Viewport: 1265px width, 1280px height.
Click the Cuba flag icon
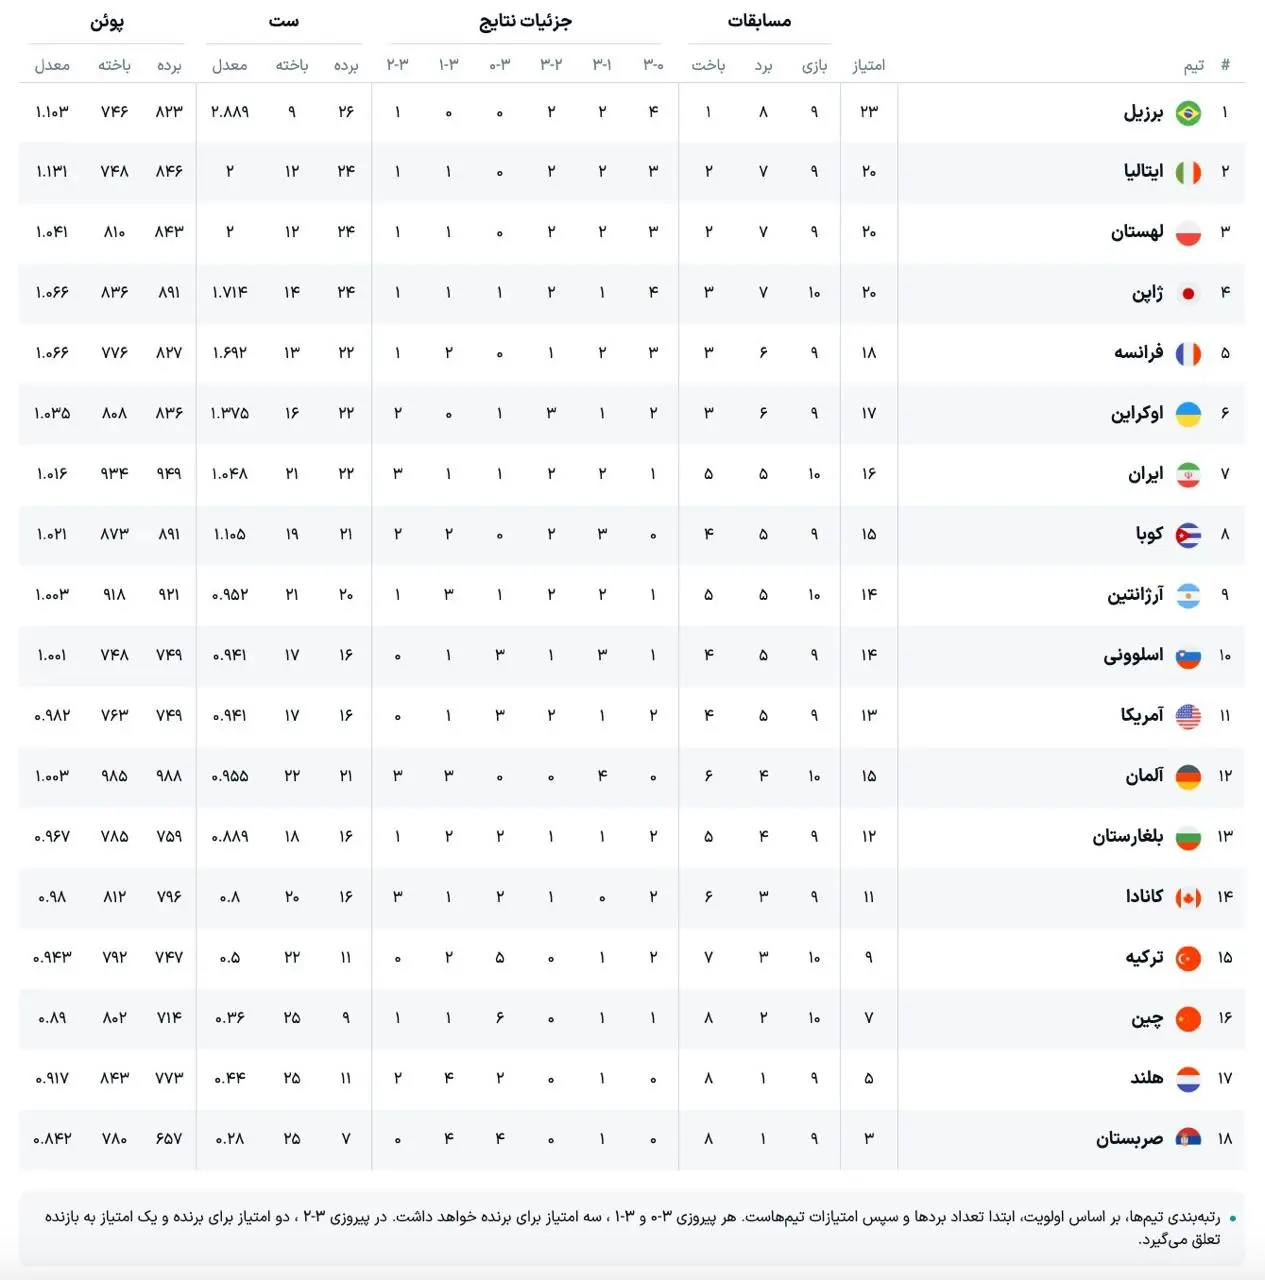[1188, 535]
